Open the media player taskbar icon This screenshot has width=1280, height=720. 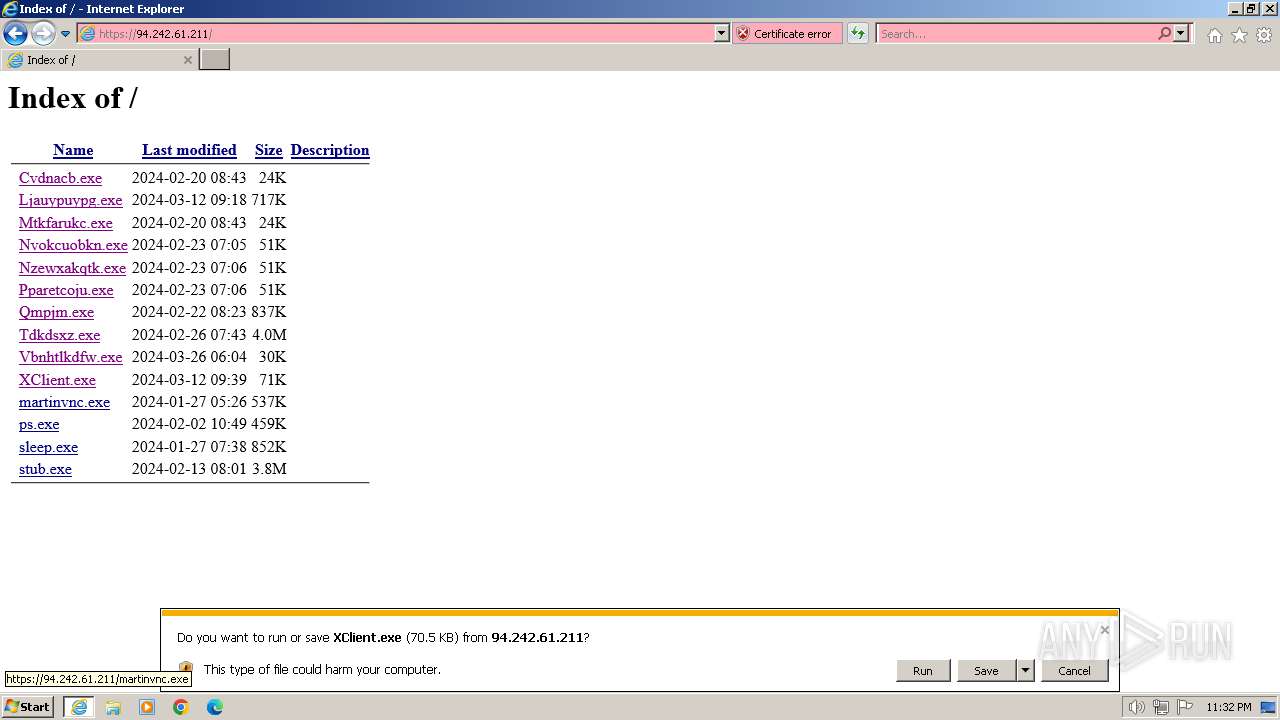pyautogui.click(x=147, y=707)
